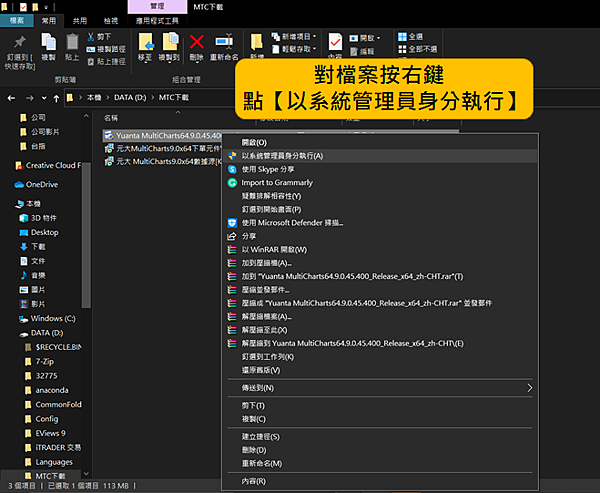The image size is (600, 493).
Task: Select Yuanta MultiCharts64.9.0.45.40 installer file
Action: [163, 135]
